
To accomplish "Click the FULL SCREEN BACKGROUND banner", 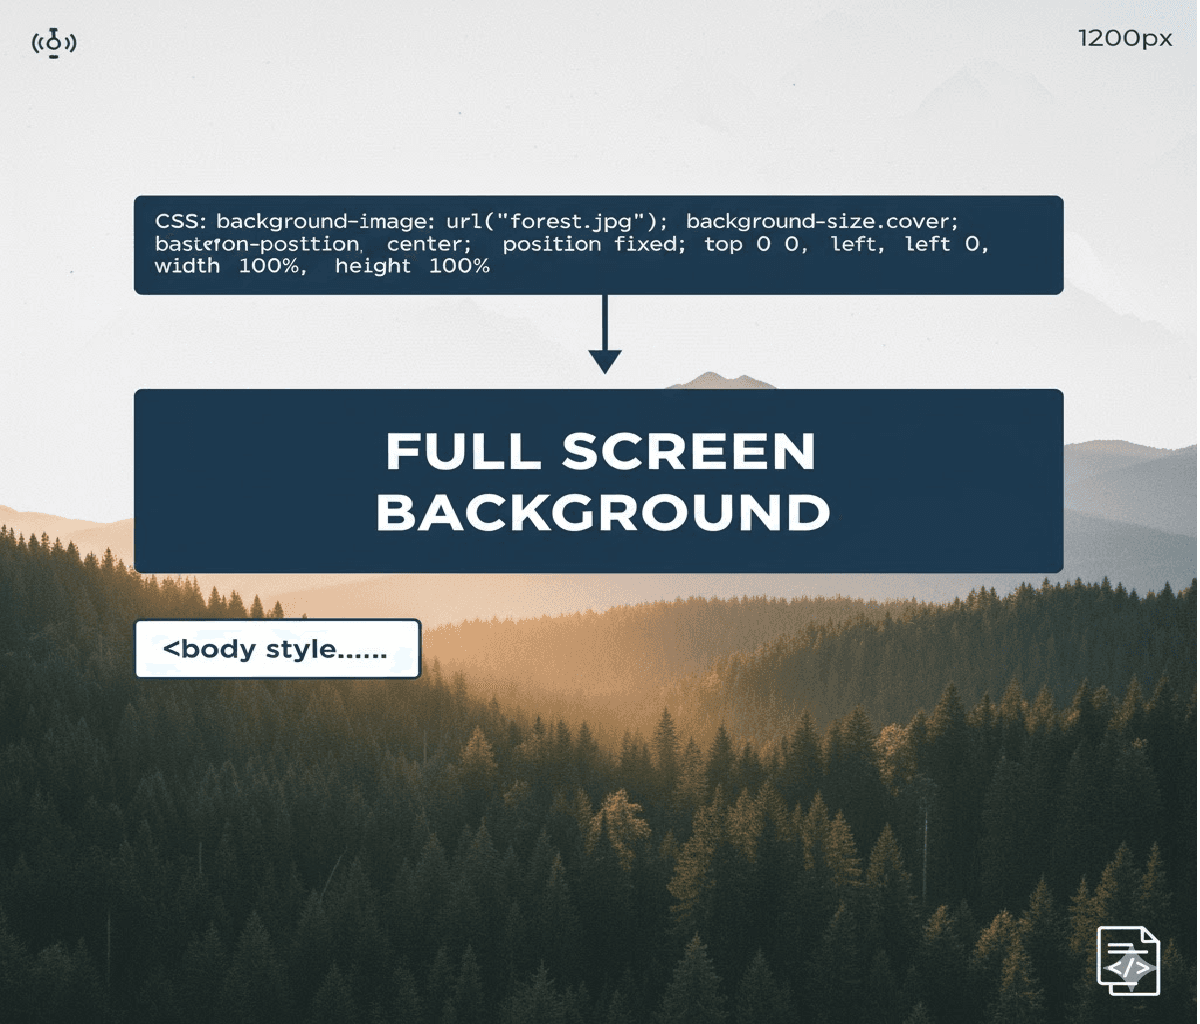I will pyautogui.click(x=600, y=483).
